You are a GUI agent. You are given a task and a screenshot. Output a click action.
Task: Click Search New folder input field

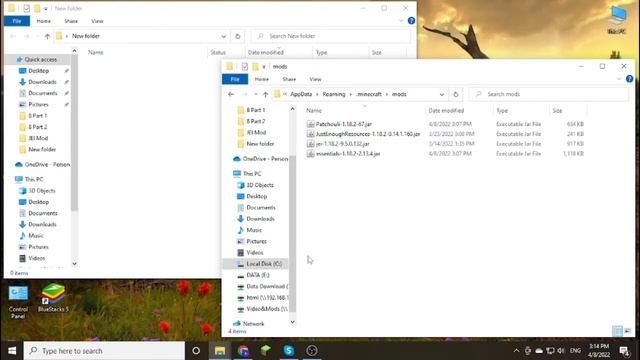(331, 36)
